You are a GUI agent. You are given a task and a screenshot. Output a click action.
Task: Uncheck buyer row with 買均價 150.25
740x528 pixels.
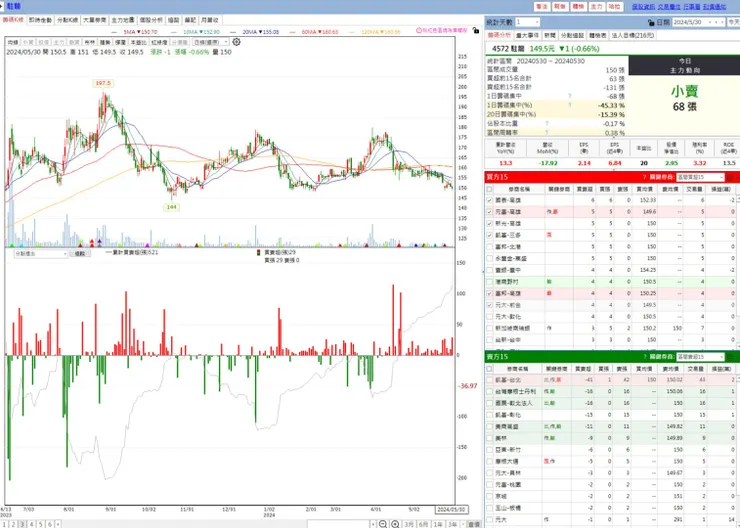tap(489, 293)
